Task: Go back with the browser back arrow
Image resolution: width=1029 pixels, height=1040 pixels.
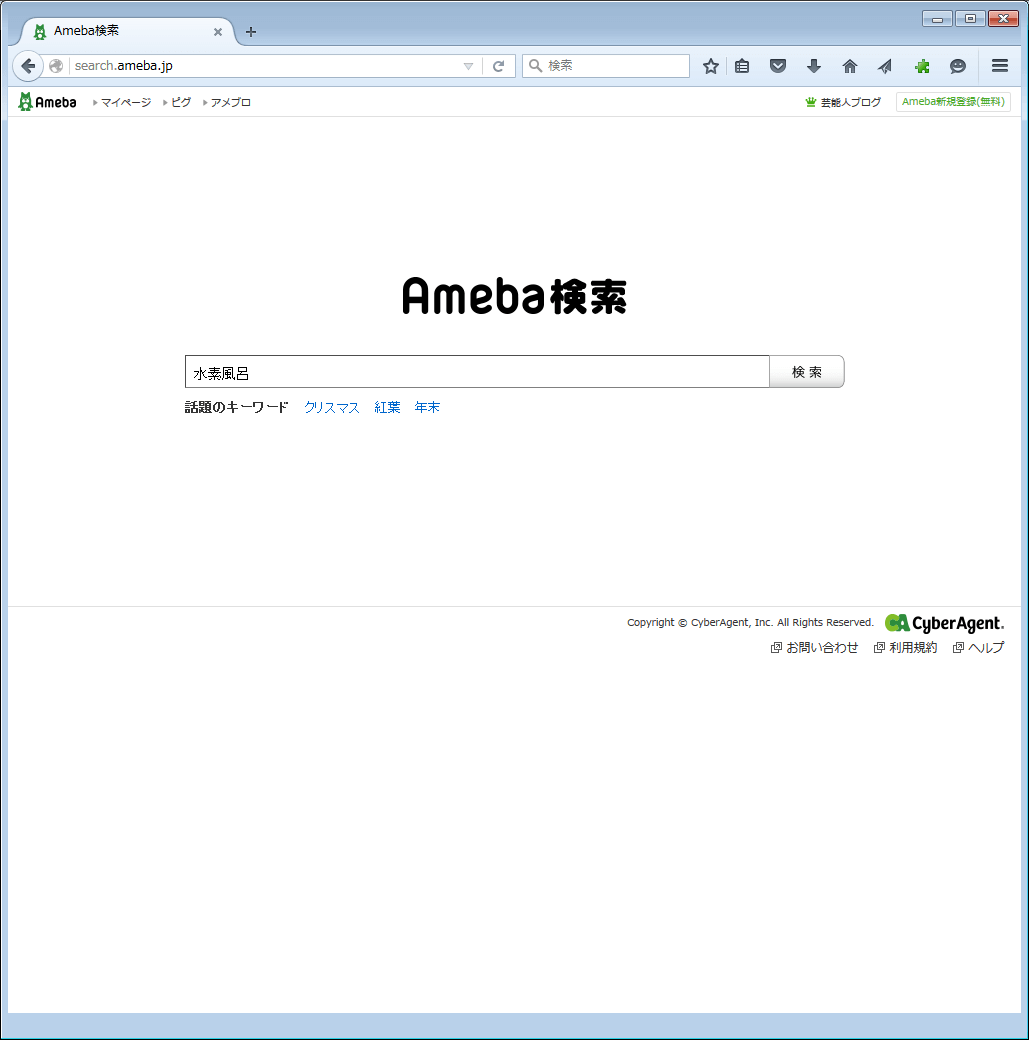Action: click(x=28, y=66)
